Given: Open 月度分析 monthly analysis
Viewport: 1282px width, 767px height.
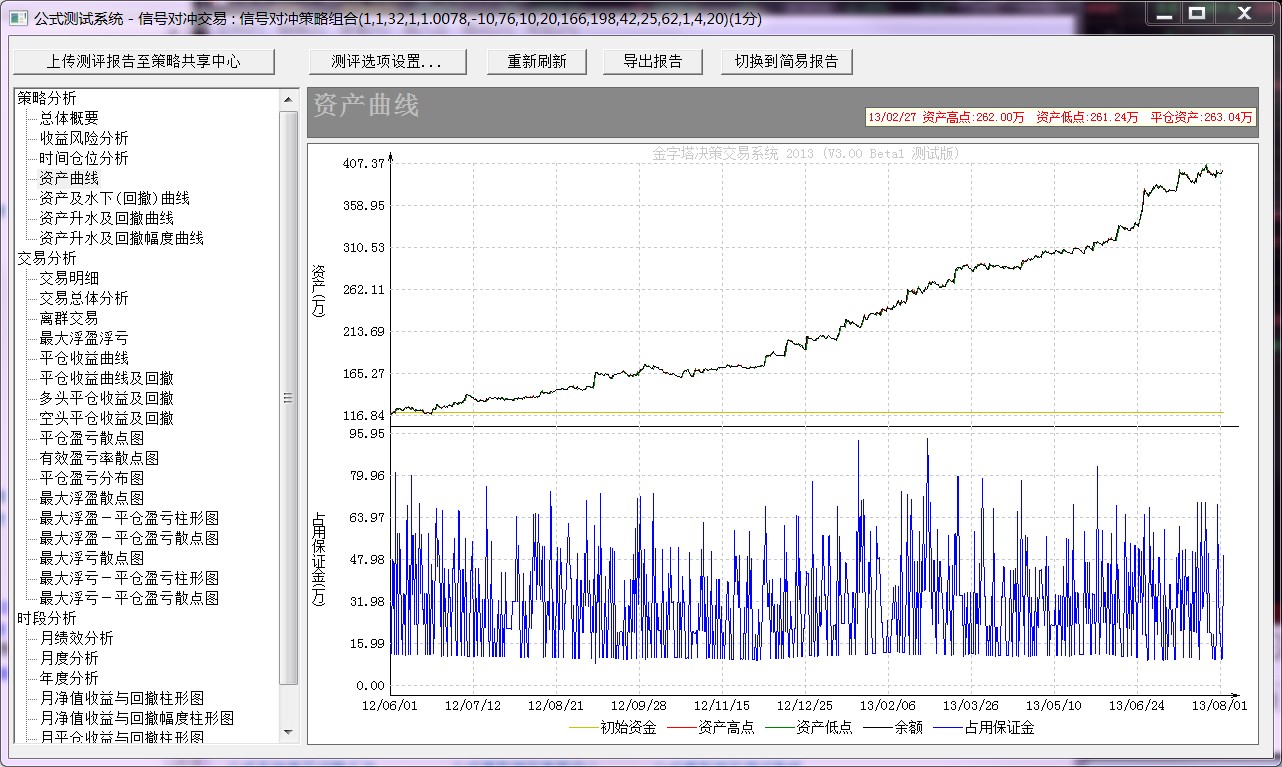Looking at the screenshot, I should point(69,658).
